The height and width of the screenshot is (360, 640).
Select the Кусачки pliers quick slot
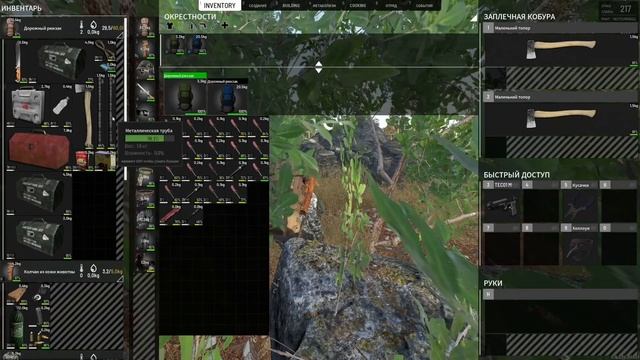click(580, 205)
